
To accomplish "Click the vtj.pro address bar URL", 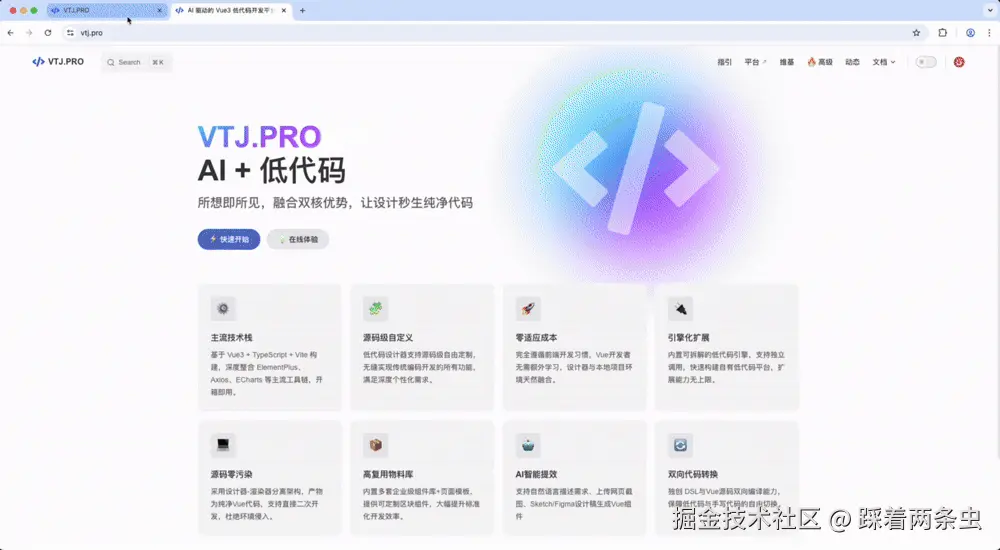I will point(92,33).
